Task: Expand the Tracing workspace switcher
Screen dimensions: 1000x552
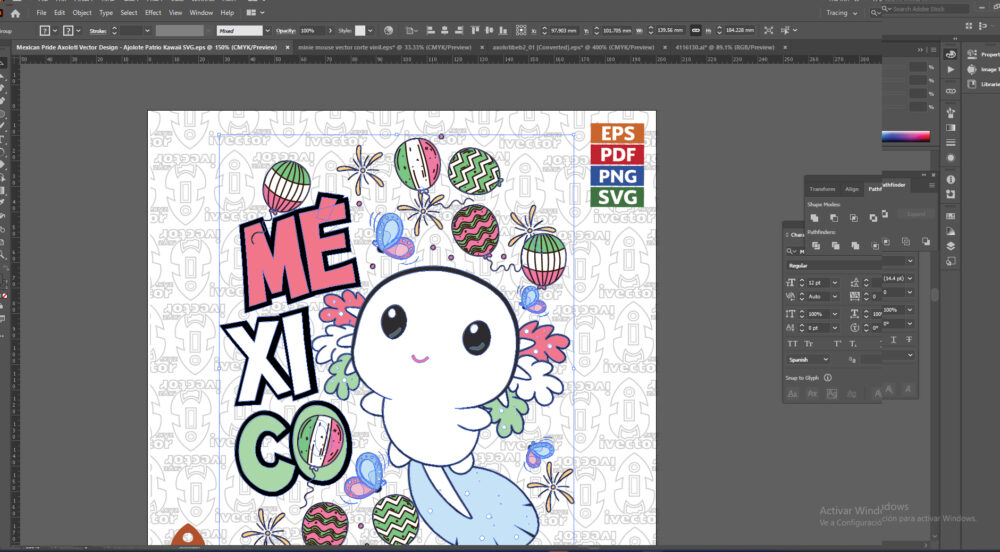Action: pos(842,13)
